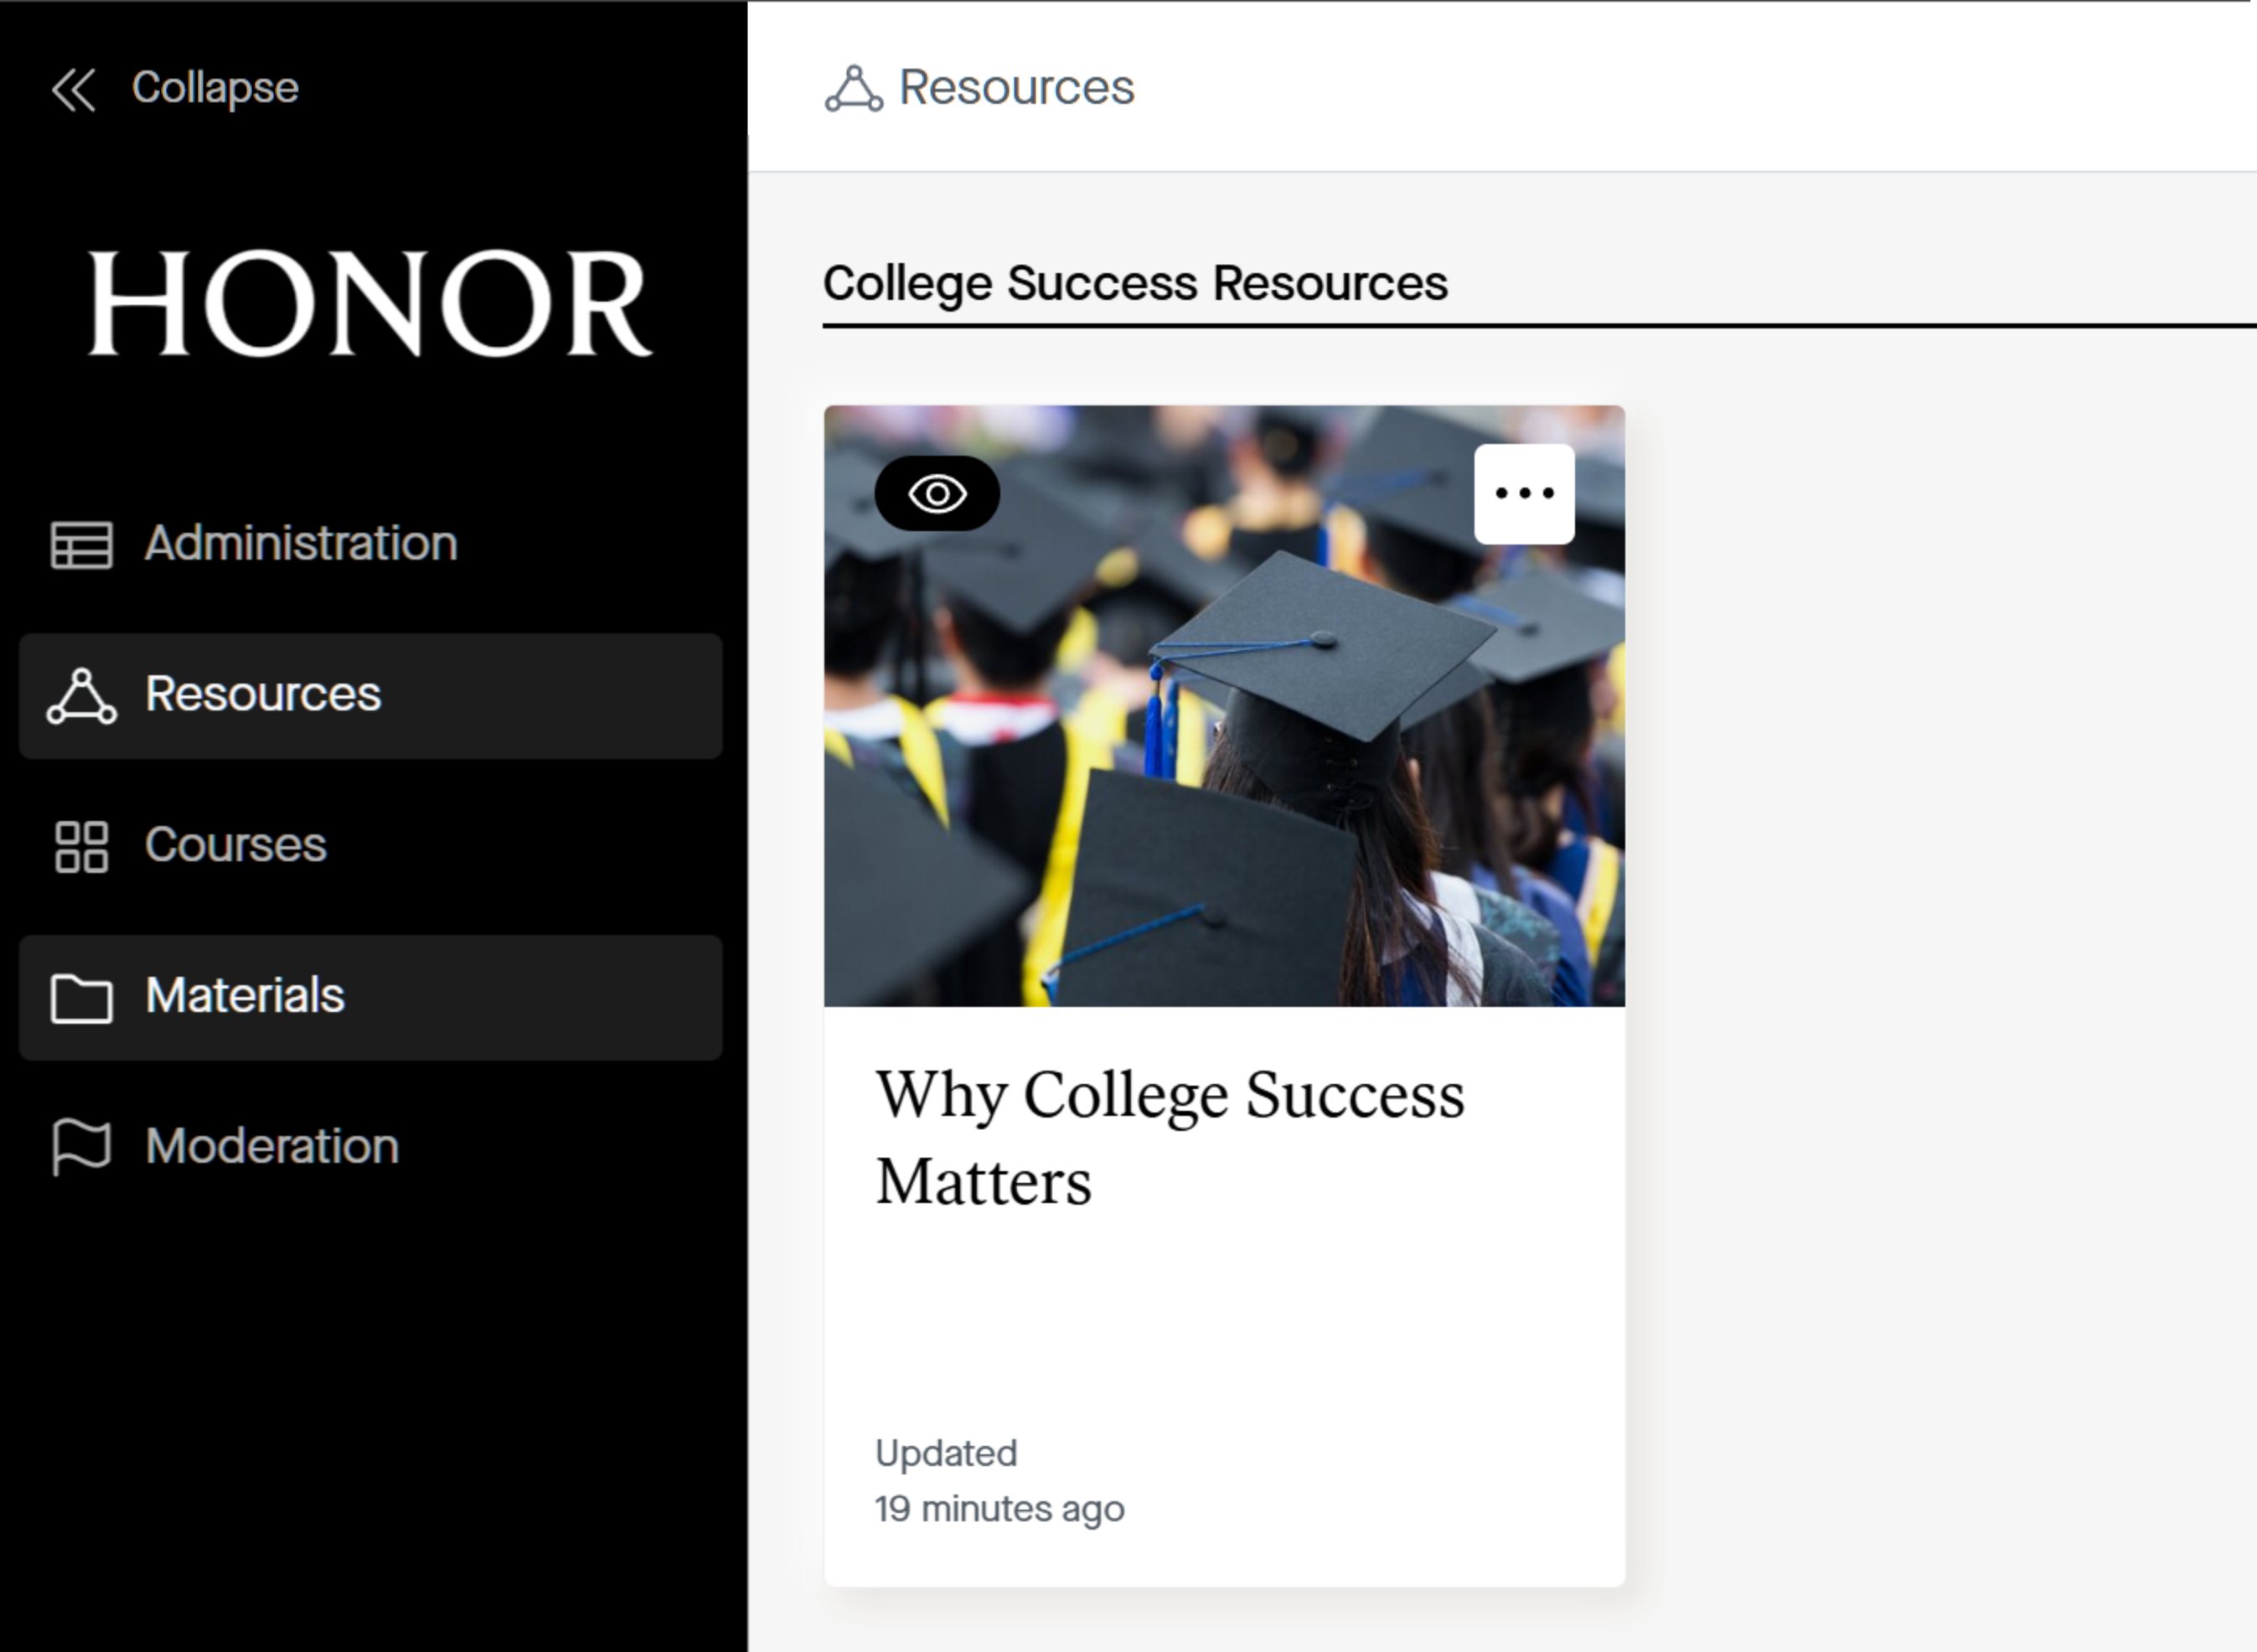The height and width of the screenshot is (1652, 2257).
Task: Open the Materials text label
Action: 245,996
